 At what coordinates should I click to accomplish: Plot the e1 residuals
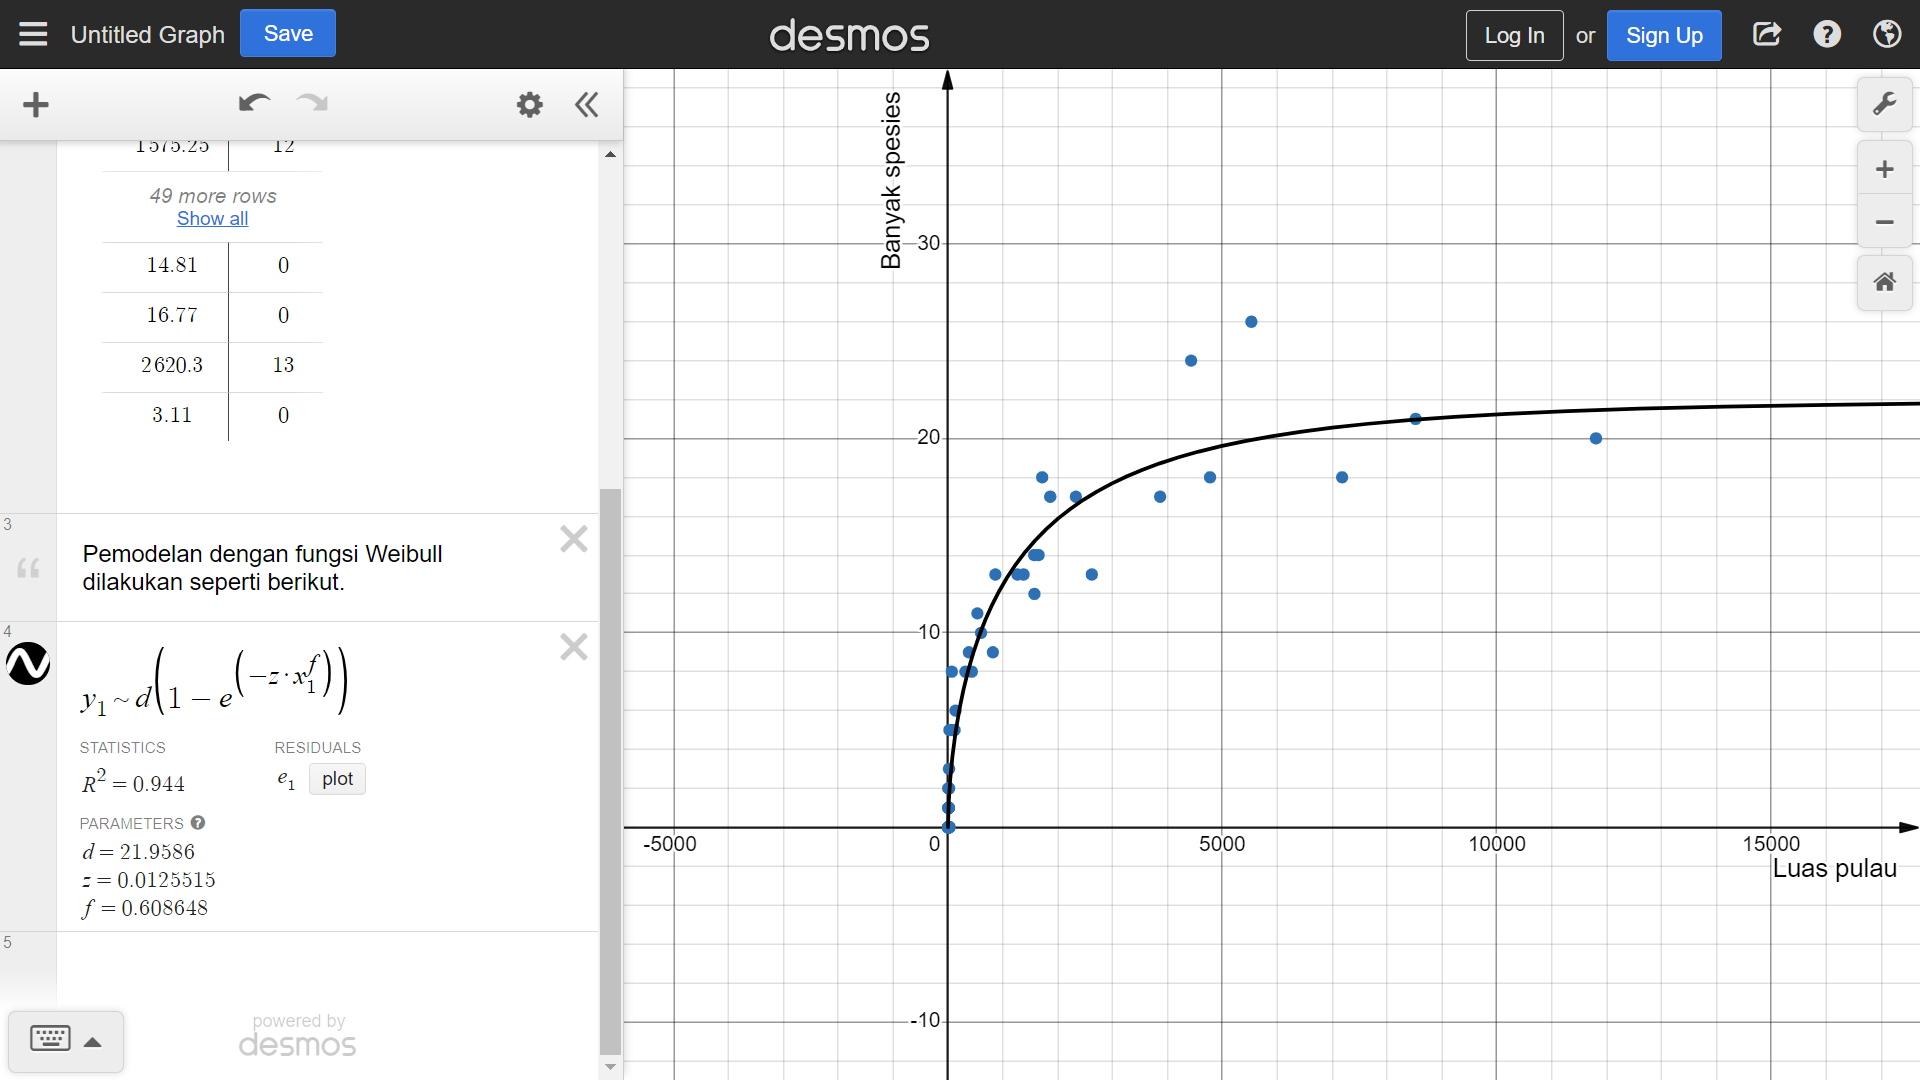pyautogui.click(x=337, y=779)
